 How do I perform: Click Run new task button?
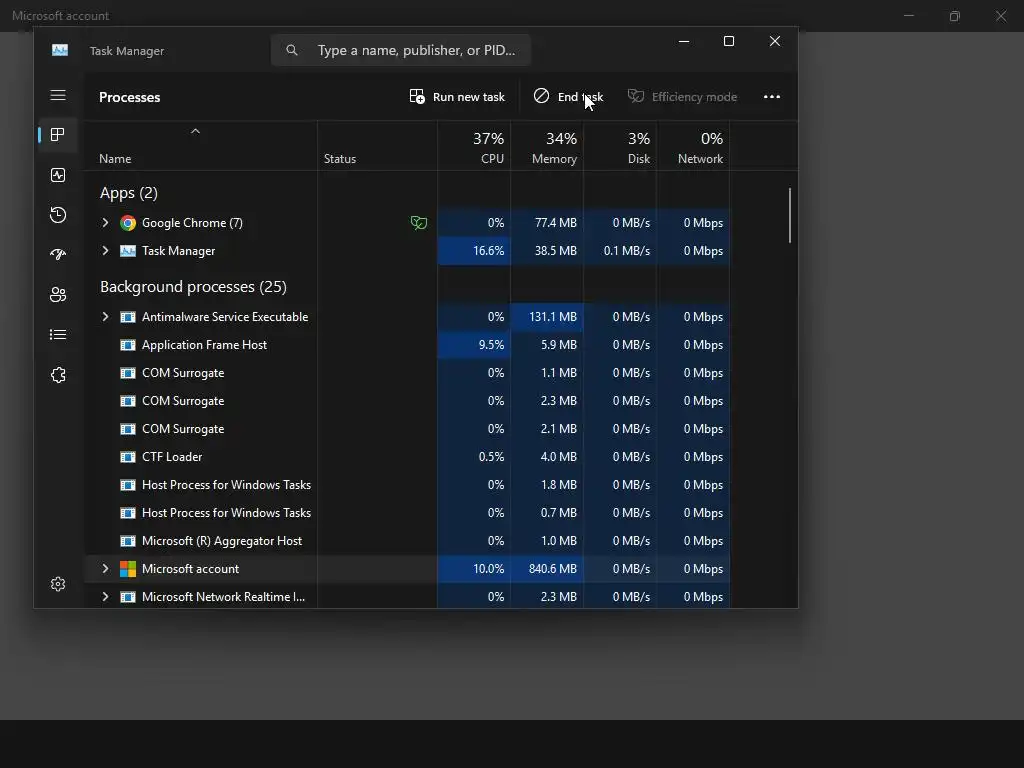pyautogui.click(x=457, y=97)
